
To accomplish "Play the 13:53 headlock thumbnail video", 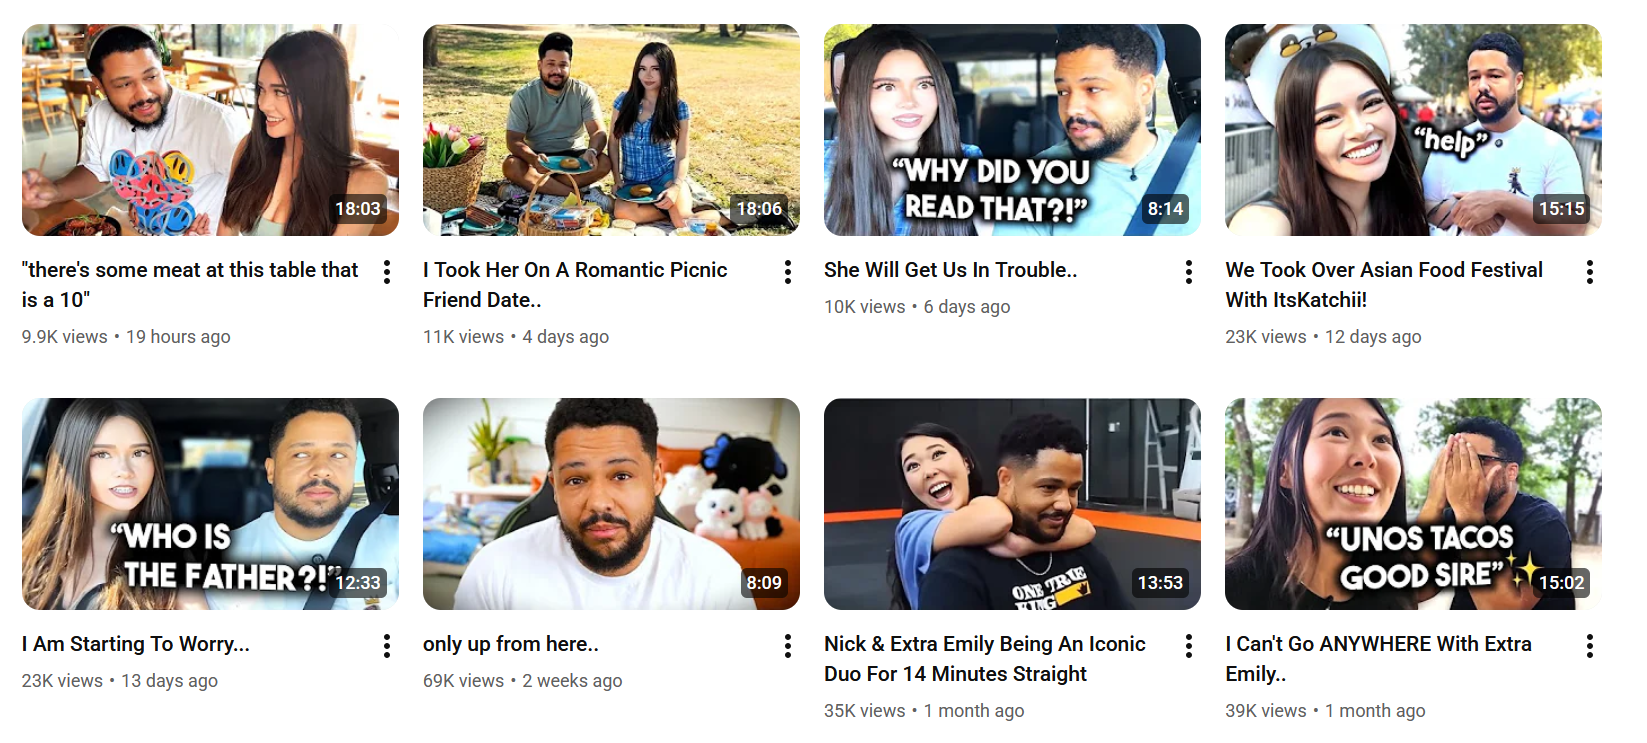I will (x=1012, y=504).
